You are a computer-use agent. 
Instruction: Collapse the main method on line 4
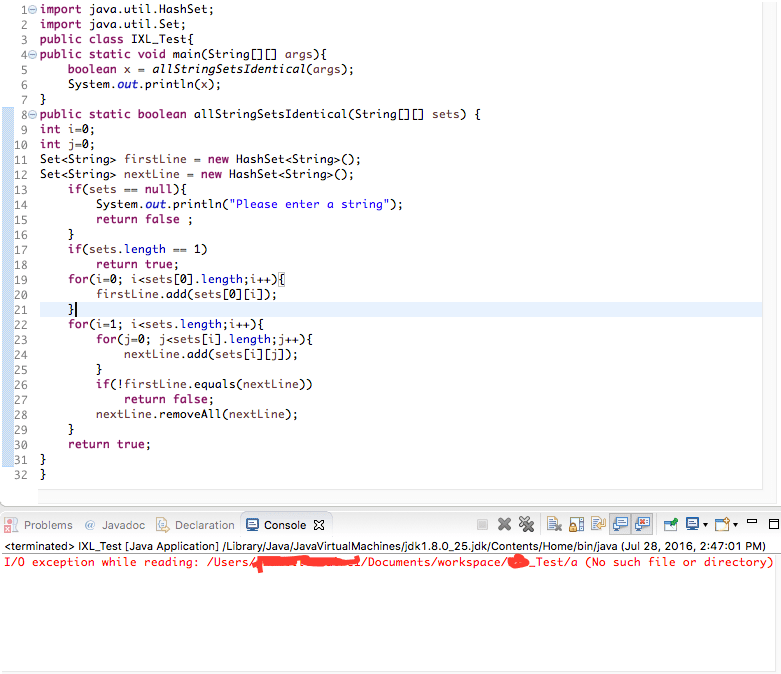pos(32,54)
